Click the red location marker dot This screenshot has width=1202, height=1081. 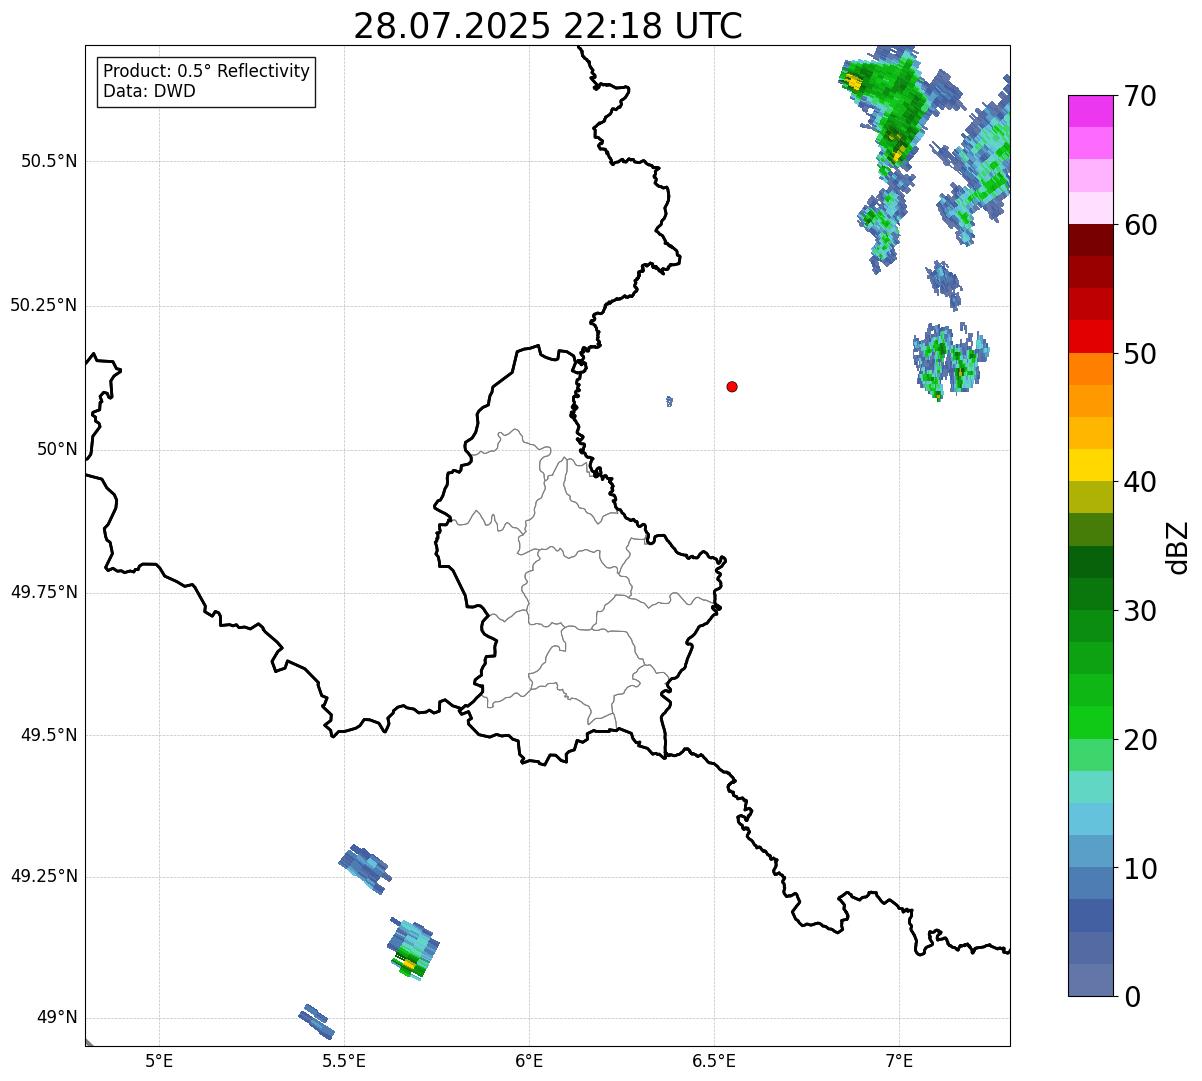[x=732, y=386]
